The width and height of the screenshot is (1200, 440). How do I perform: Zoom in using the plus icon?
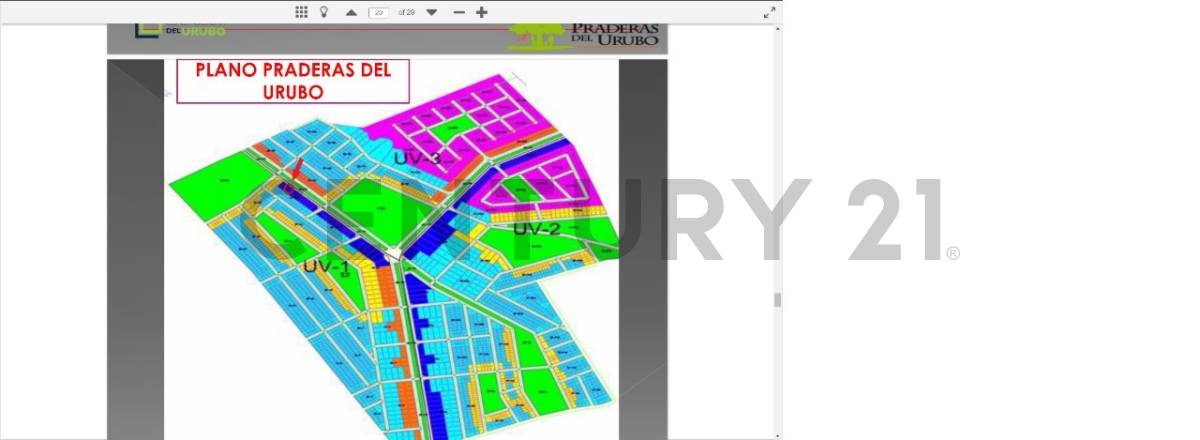point(482,12)
